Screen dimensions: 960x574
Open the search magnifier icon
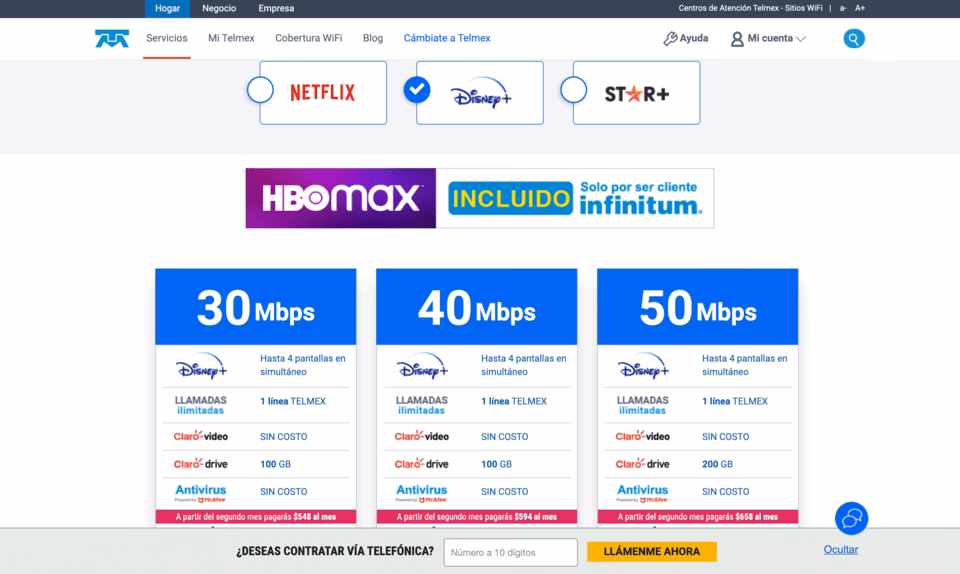853,39
